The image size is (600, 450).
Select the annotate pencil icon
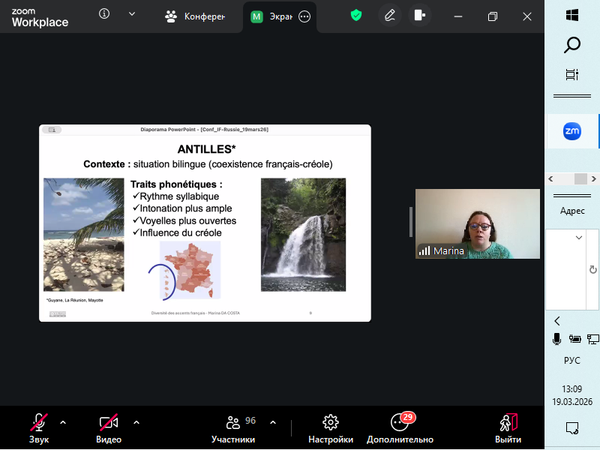tap(388, 15)
